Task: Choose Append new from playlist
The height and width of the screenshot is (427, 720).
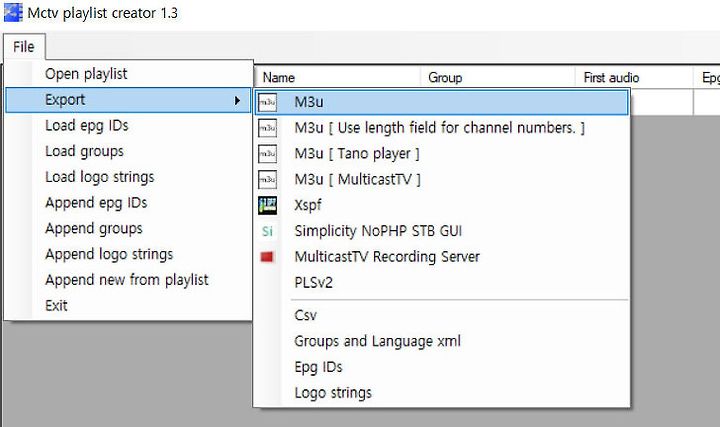Action: pos(129,280)
